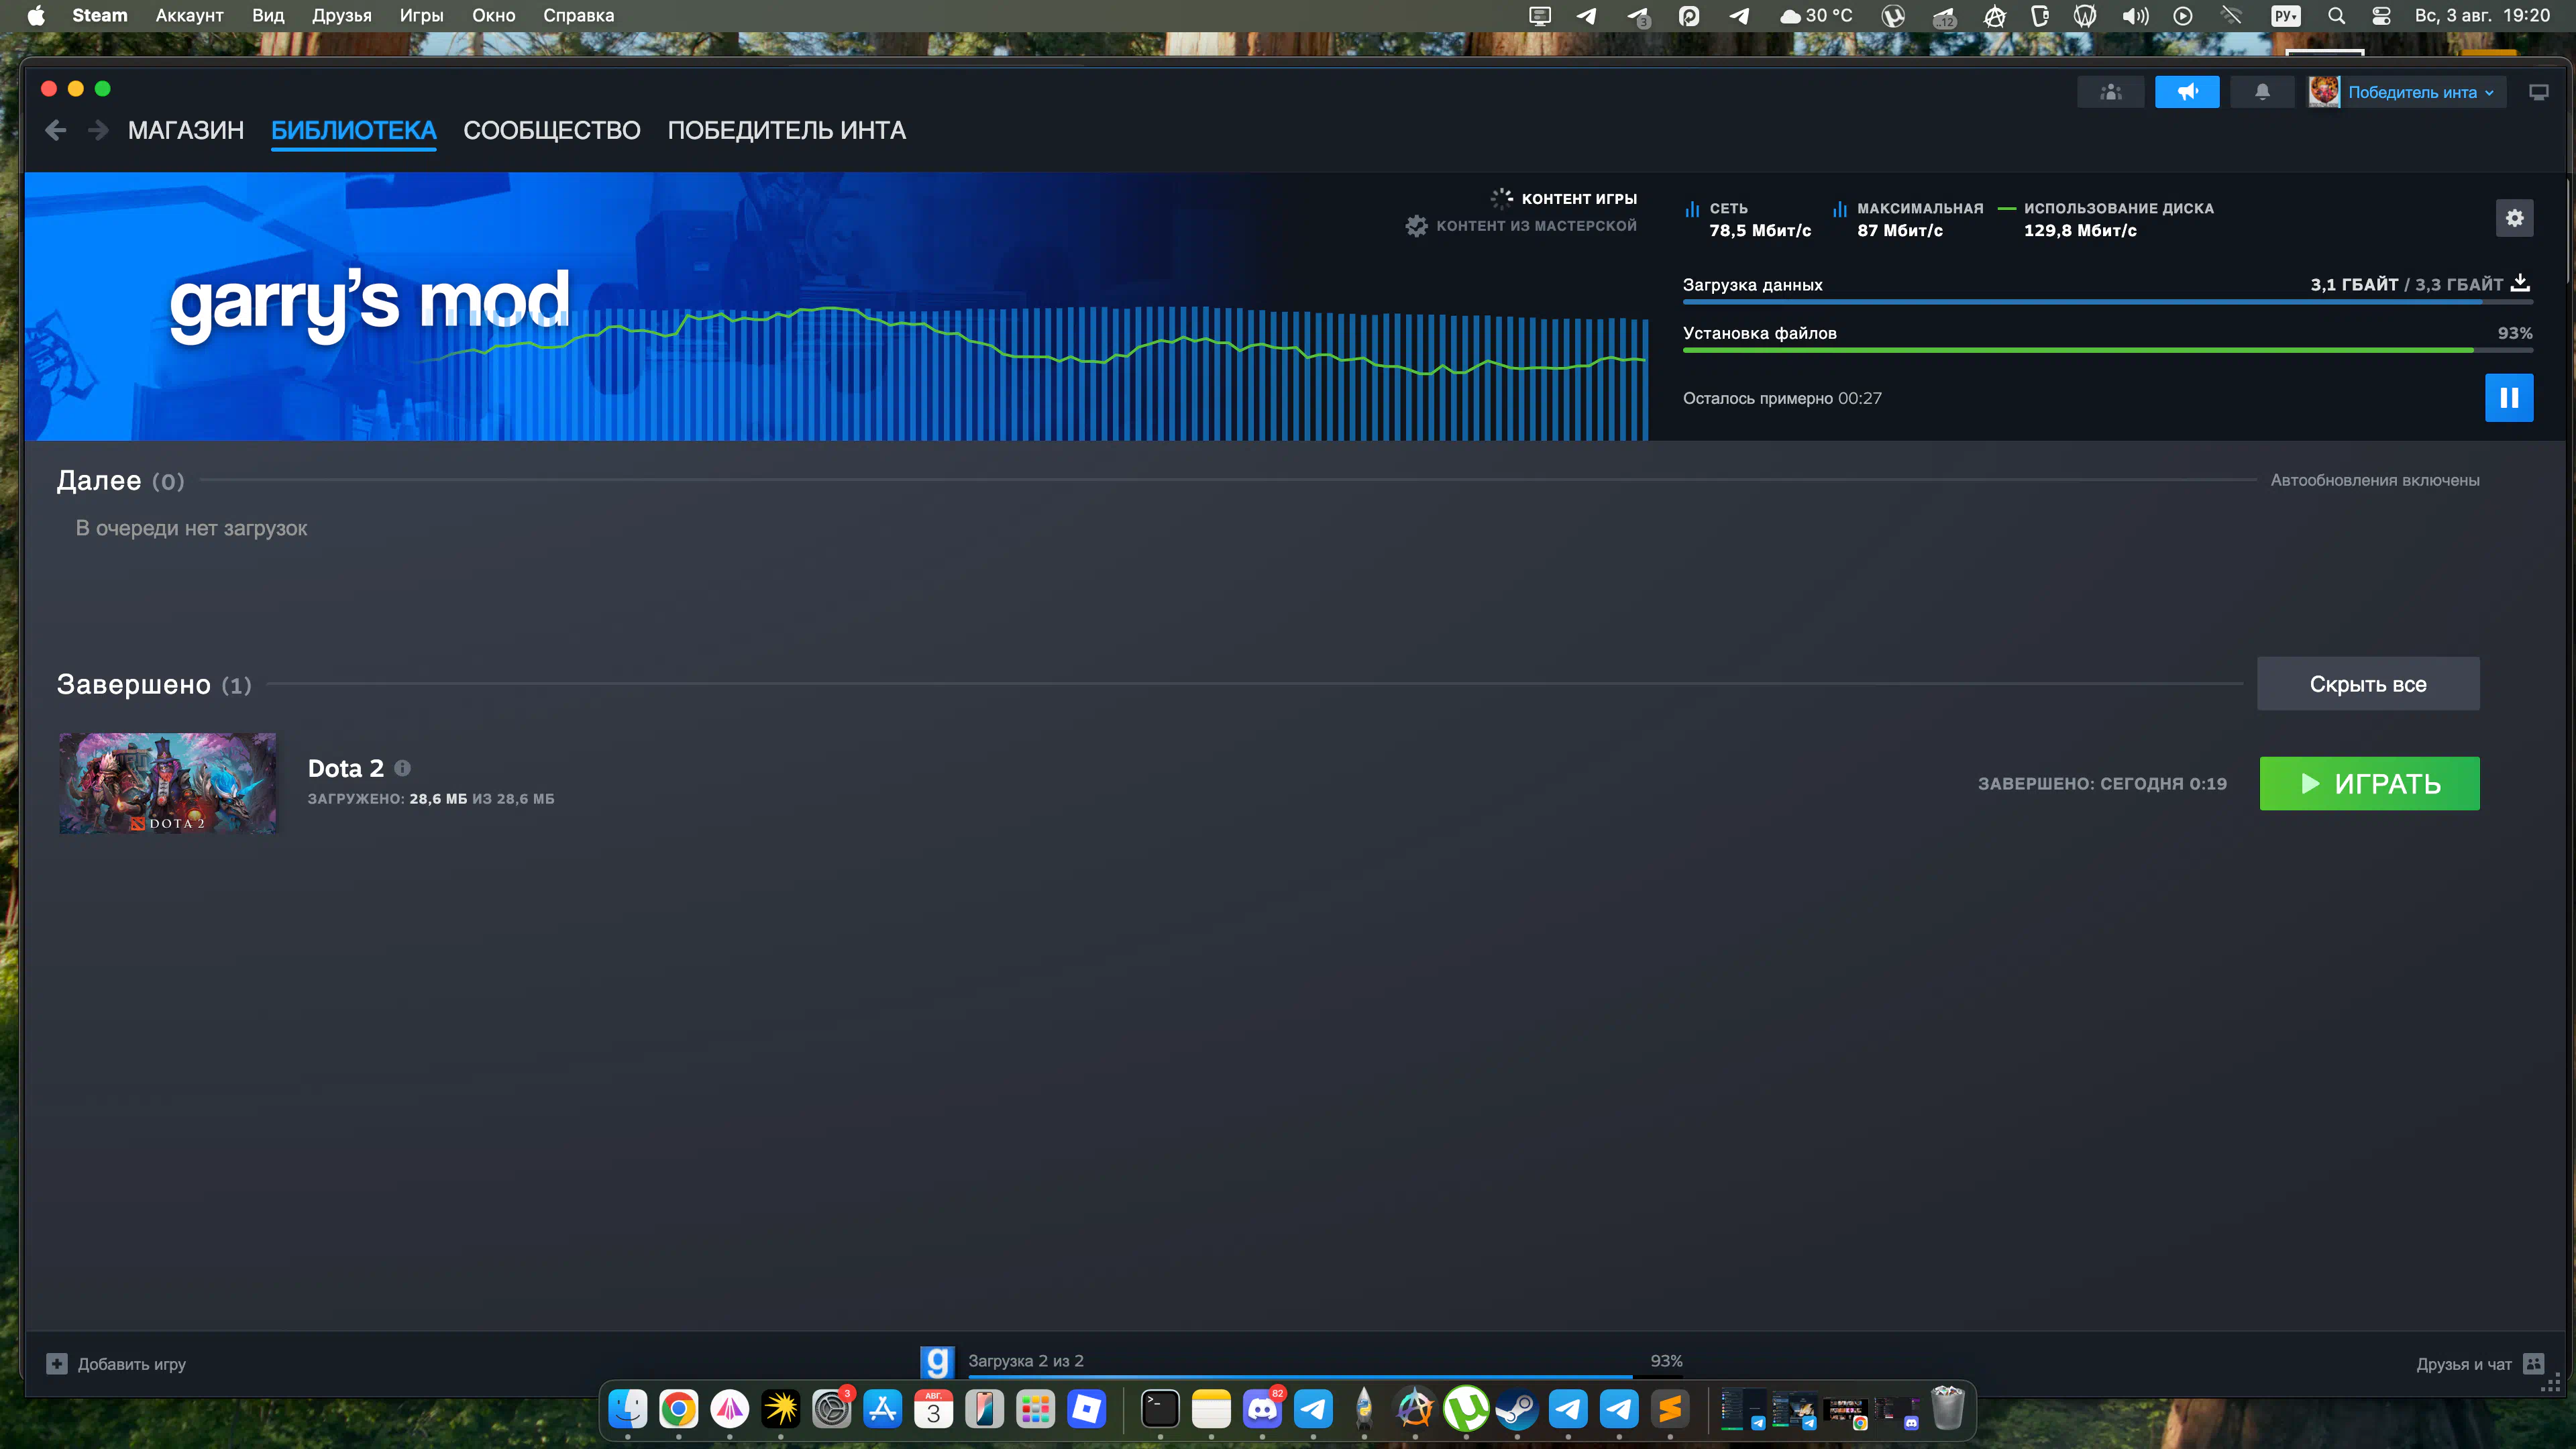Click the Автообновления включены link
Image resolution: width=2576 pixels, height=1449 pixels.
(x=2375, y=480)
